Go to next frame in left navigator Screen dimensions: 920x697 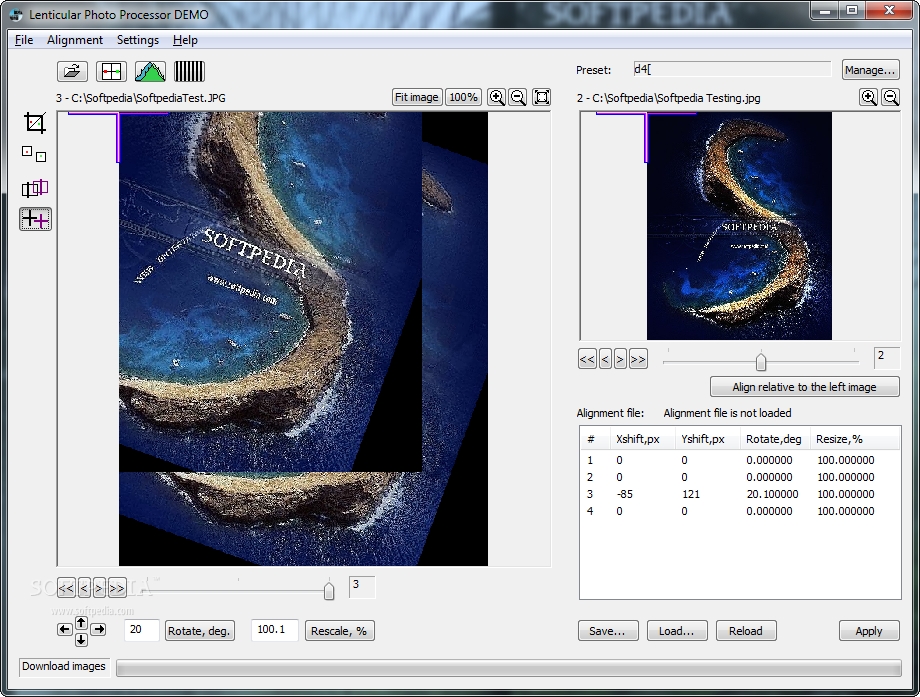(x=99, y=587)
